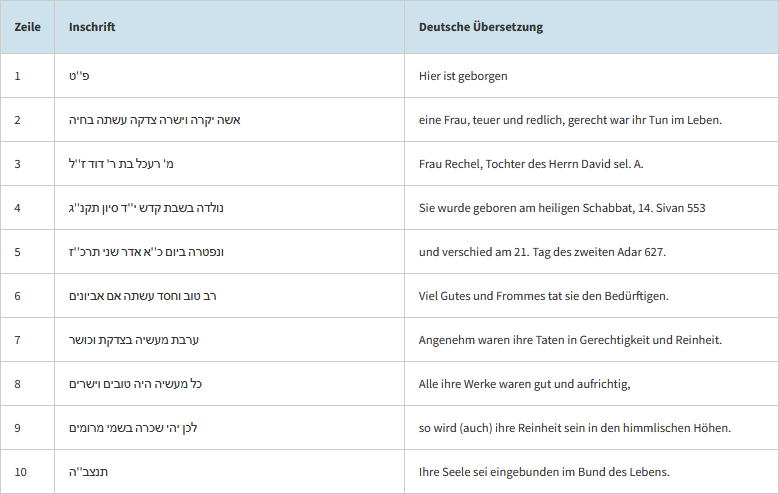Click "Ihre Seele sei eingebunden" translation cell
779x494 pixels.
tap(544, 472)
